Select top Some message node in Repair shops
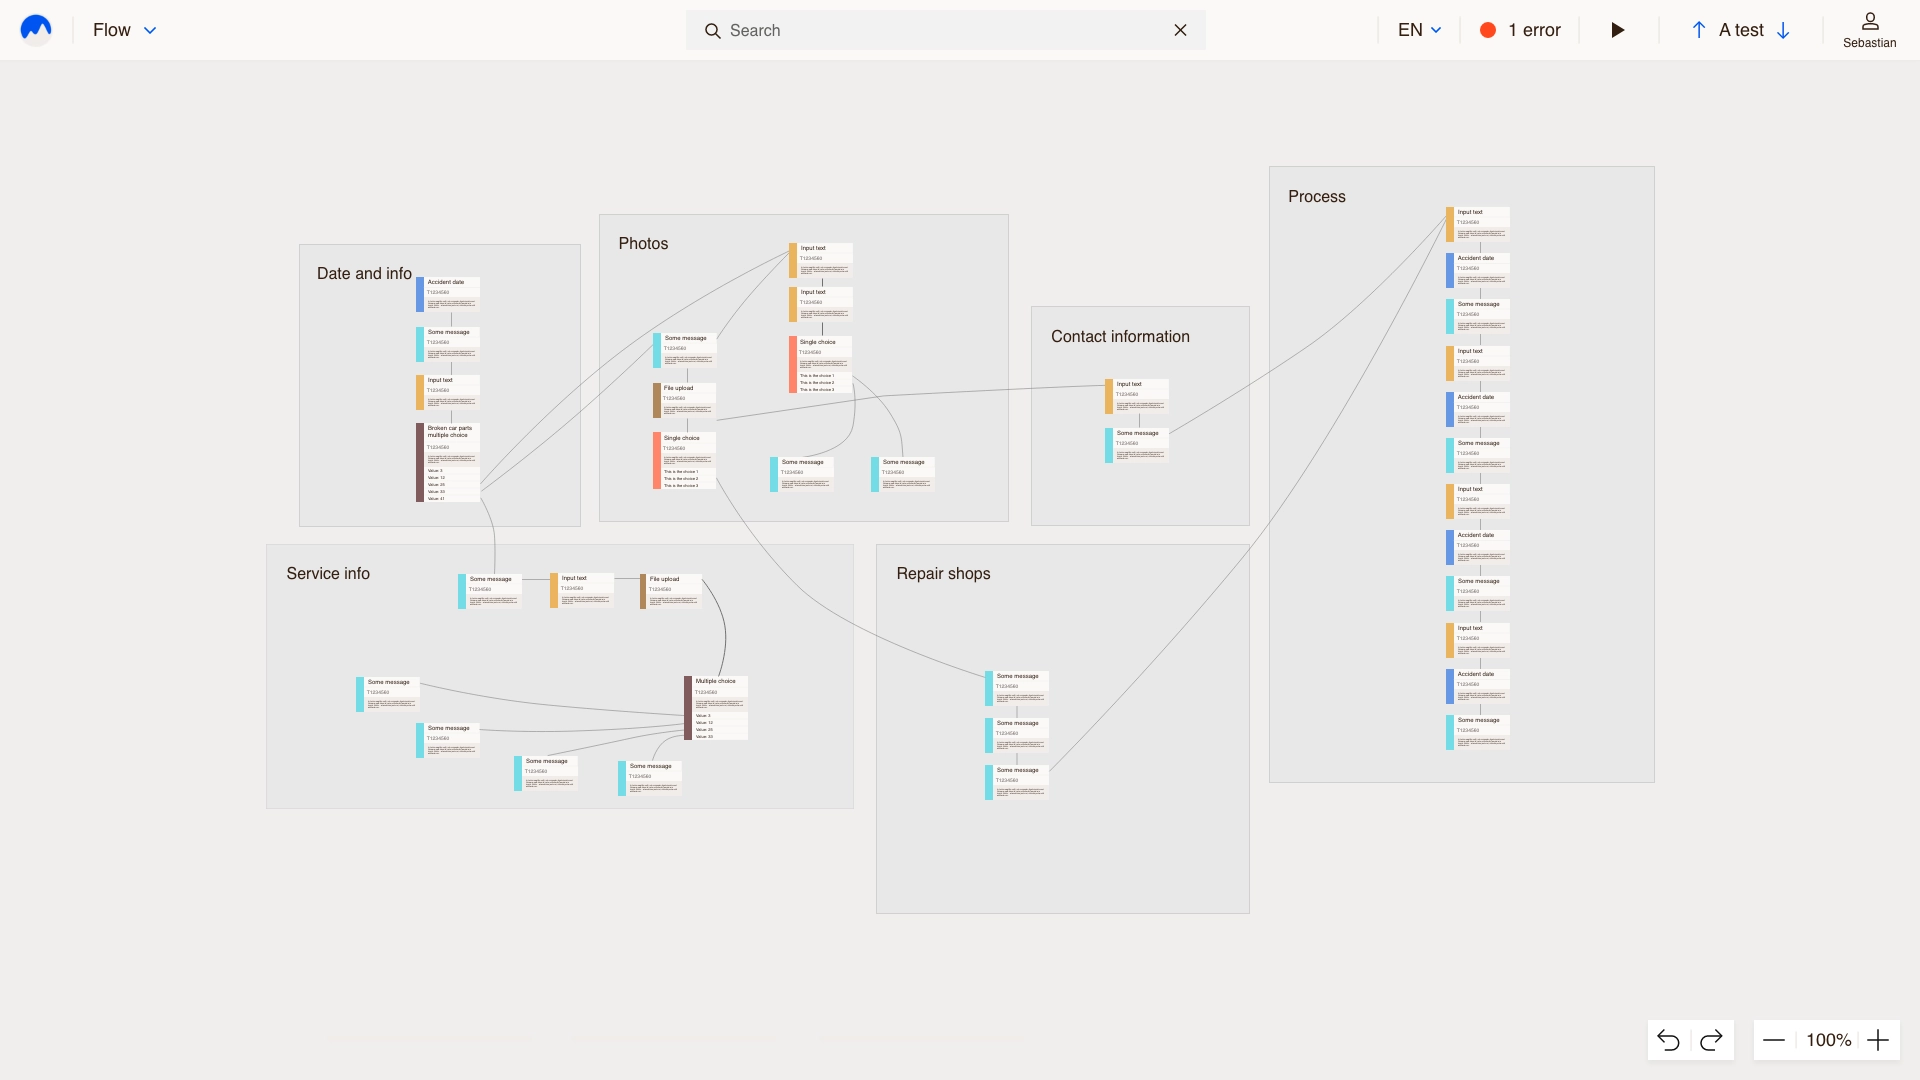The image size is (1920, 1080). click(x=1017, y=688)
